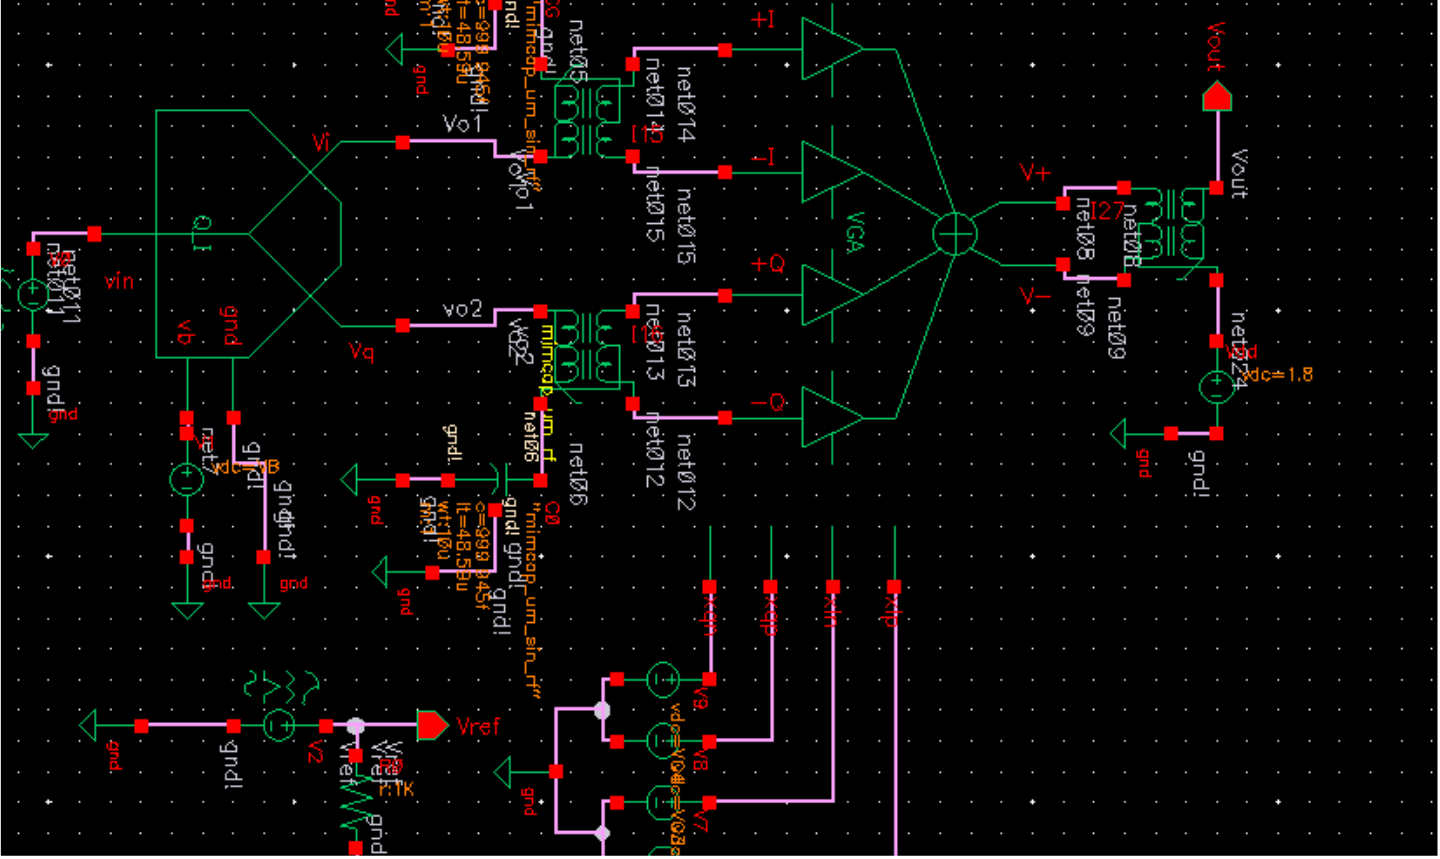1440x859 pixels.
Task: Select the -I amplifier triangle
Action: click(x=832, y=172)
